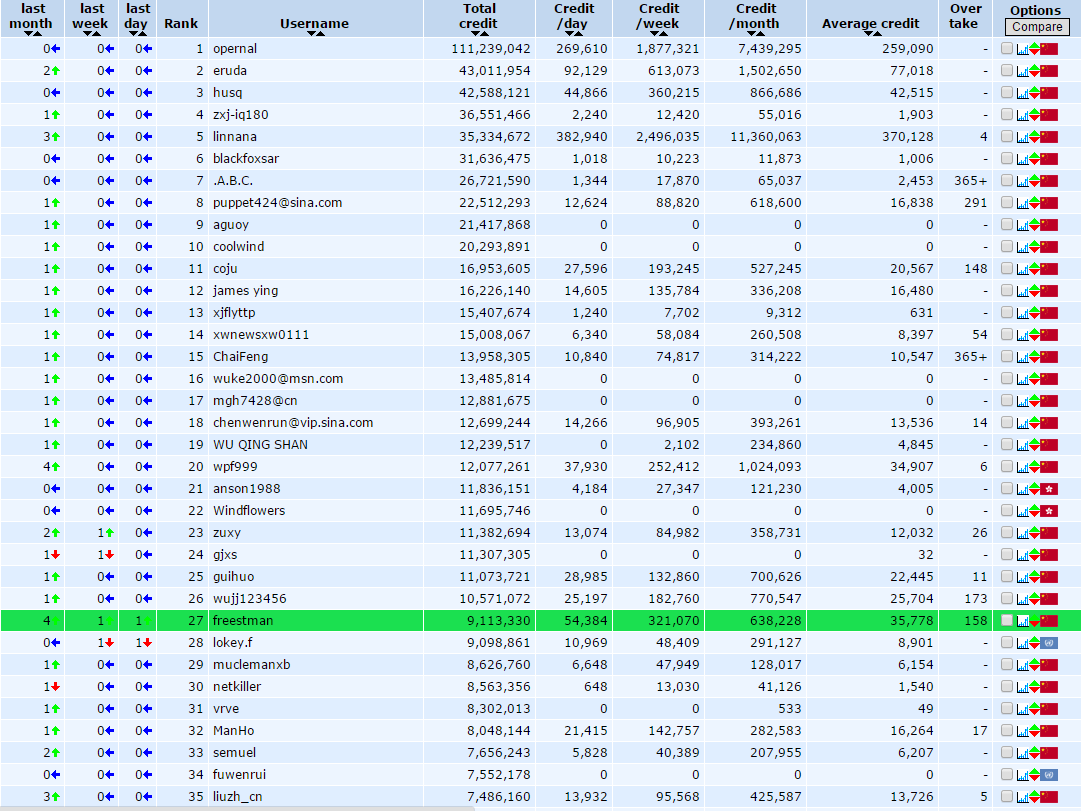Click the China flag in the aguoy row
This screenshot has width=1081, height=811.
coord(1049,225)
